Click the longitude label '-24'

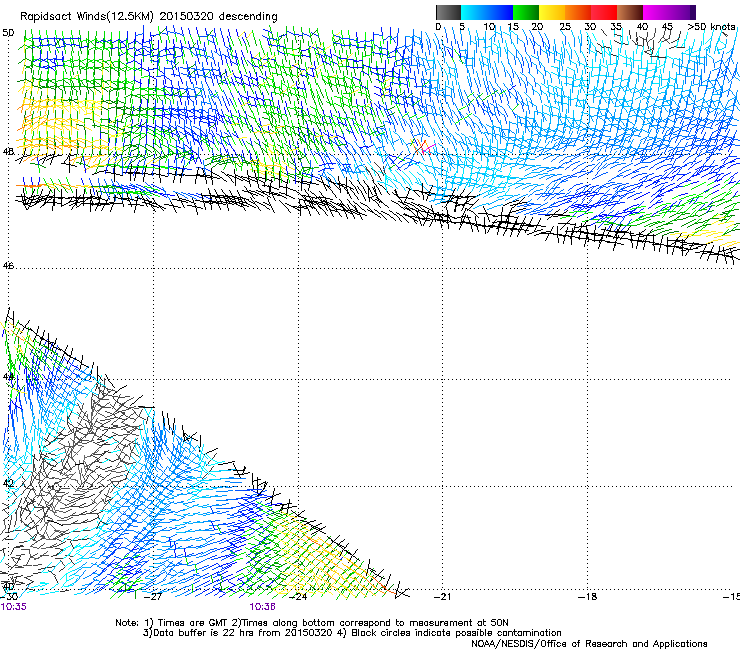click(x=297, y=596)
